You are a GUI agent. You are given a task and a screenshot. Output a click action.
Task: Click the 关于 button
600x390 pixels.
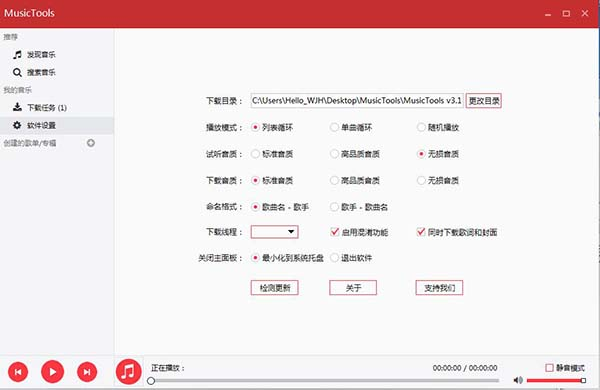[353, 288]
